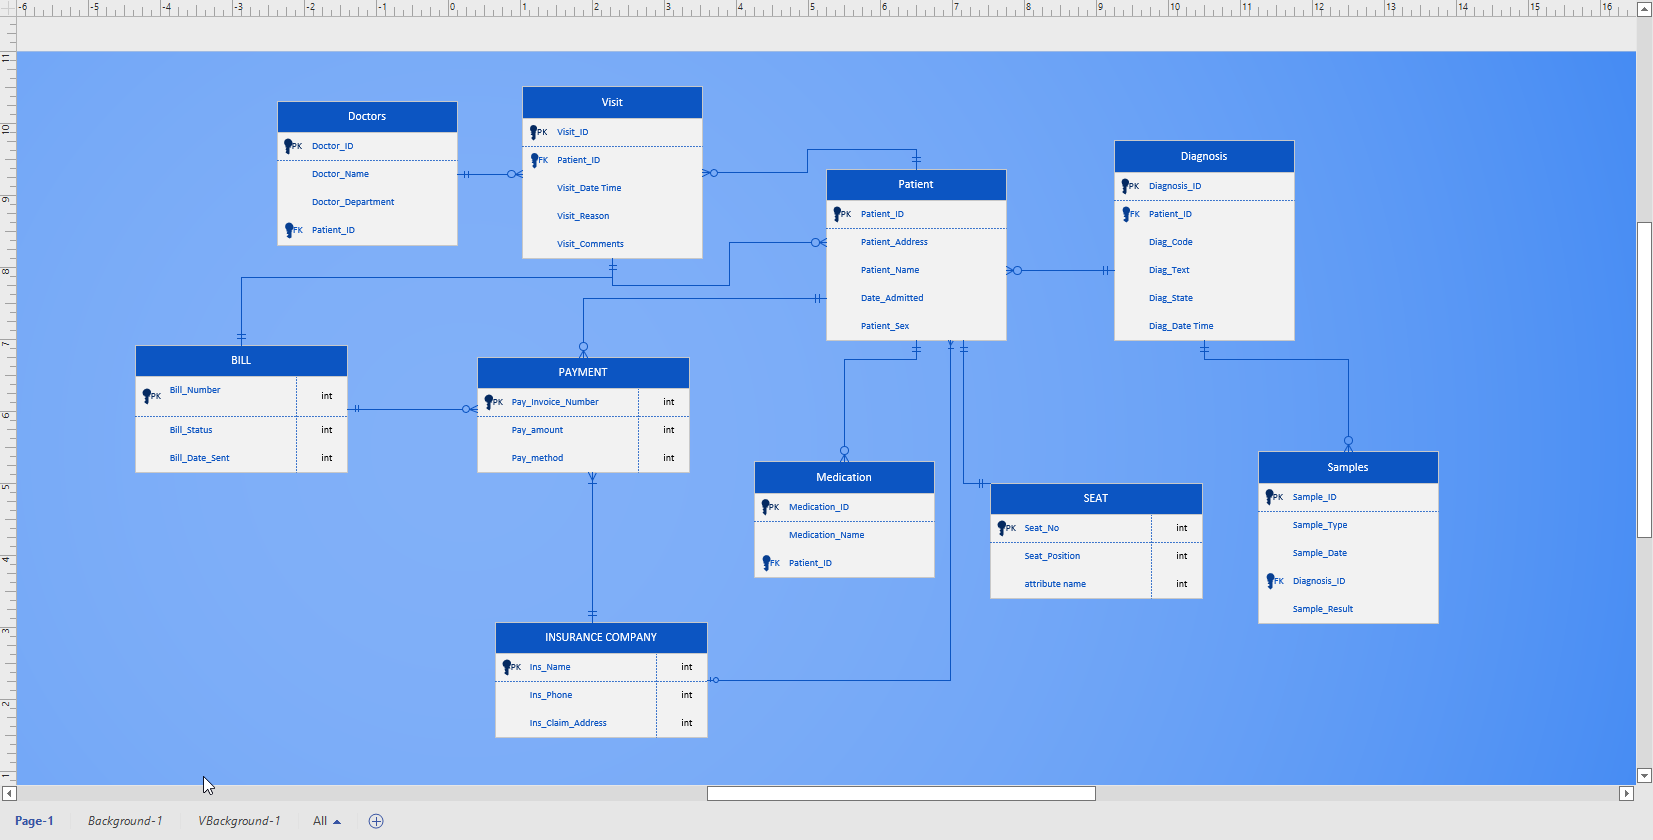Click the vertical scrollbar down arrow
Image resolution: width=1653 pixels, height=840 pixels.
tap(1644, 776)
